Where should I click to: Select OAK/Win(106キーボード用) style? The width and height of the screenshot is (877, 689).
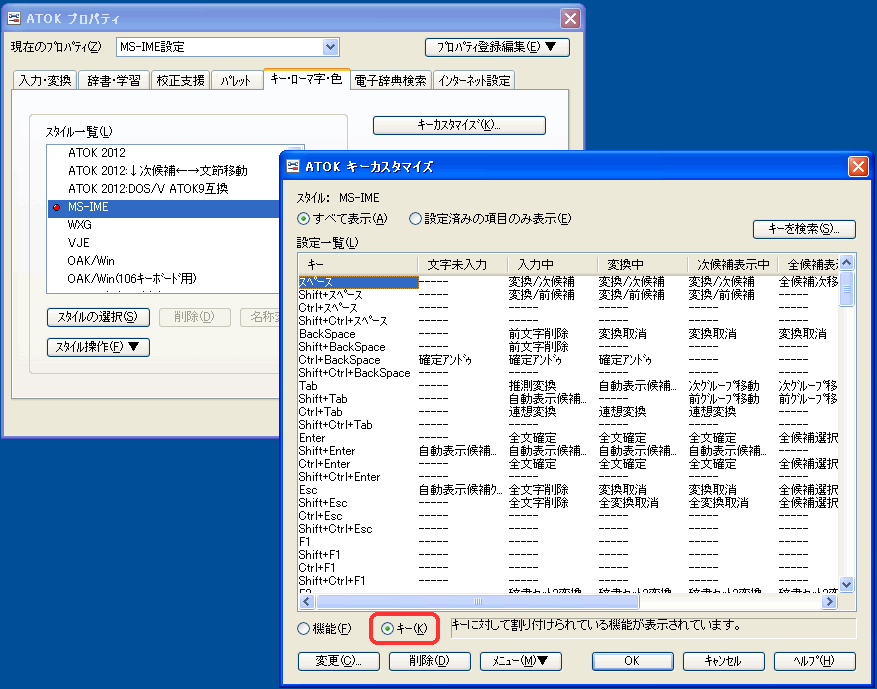pos(132,279)
